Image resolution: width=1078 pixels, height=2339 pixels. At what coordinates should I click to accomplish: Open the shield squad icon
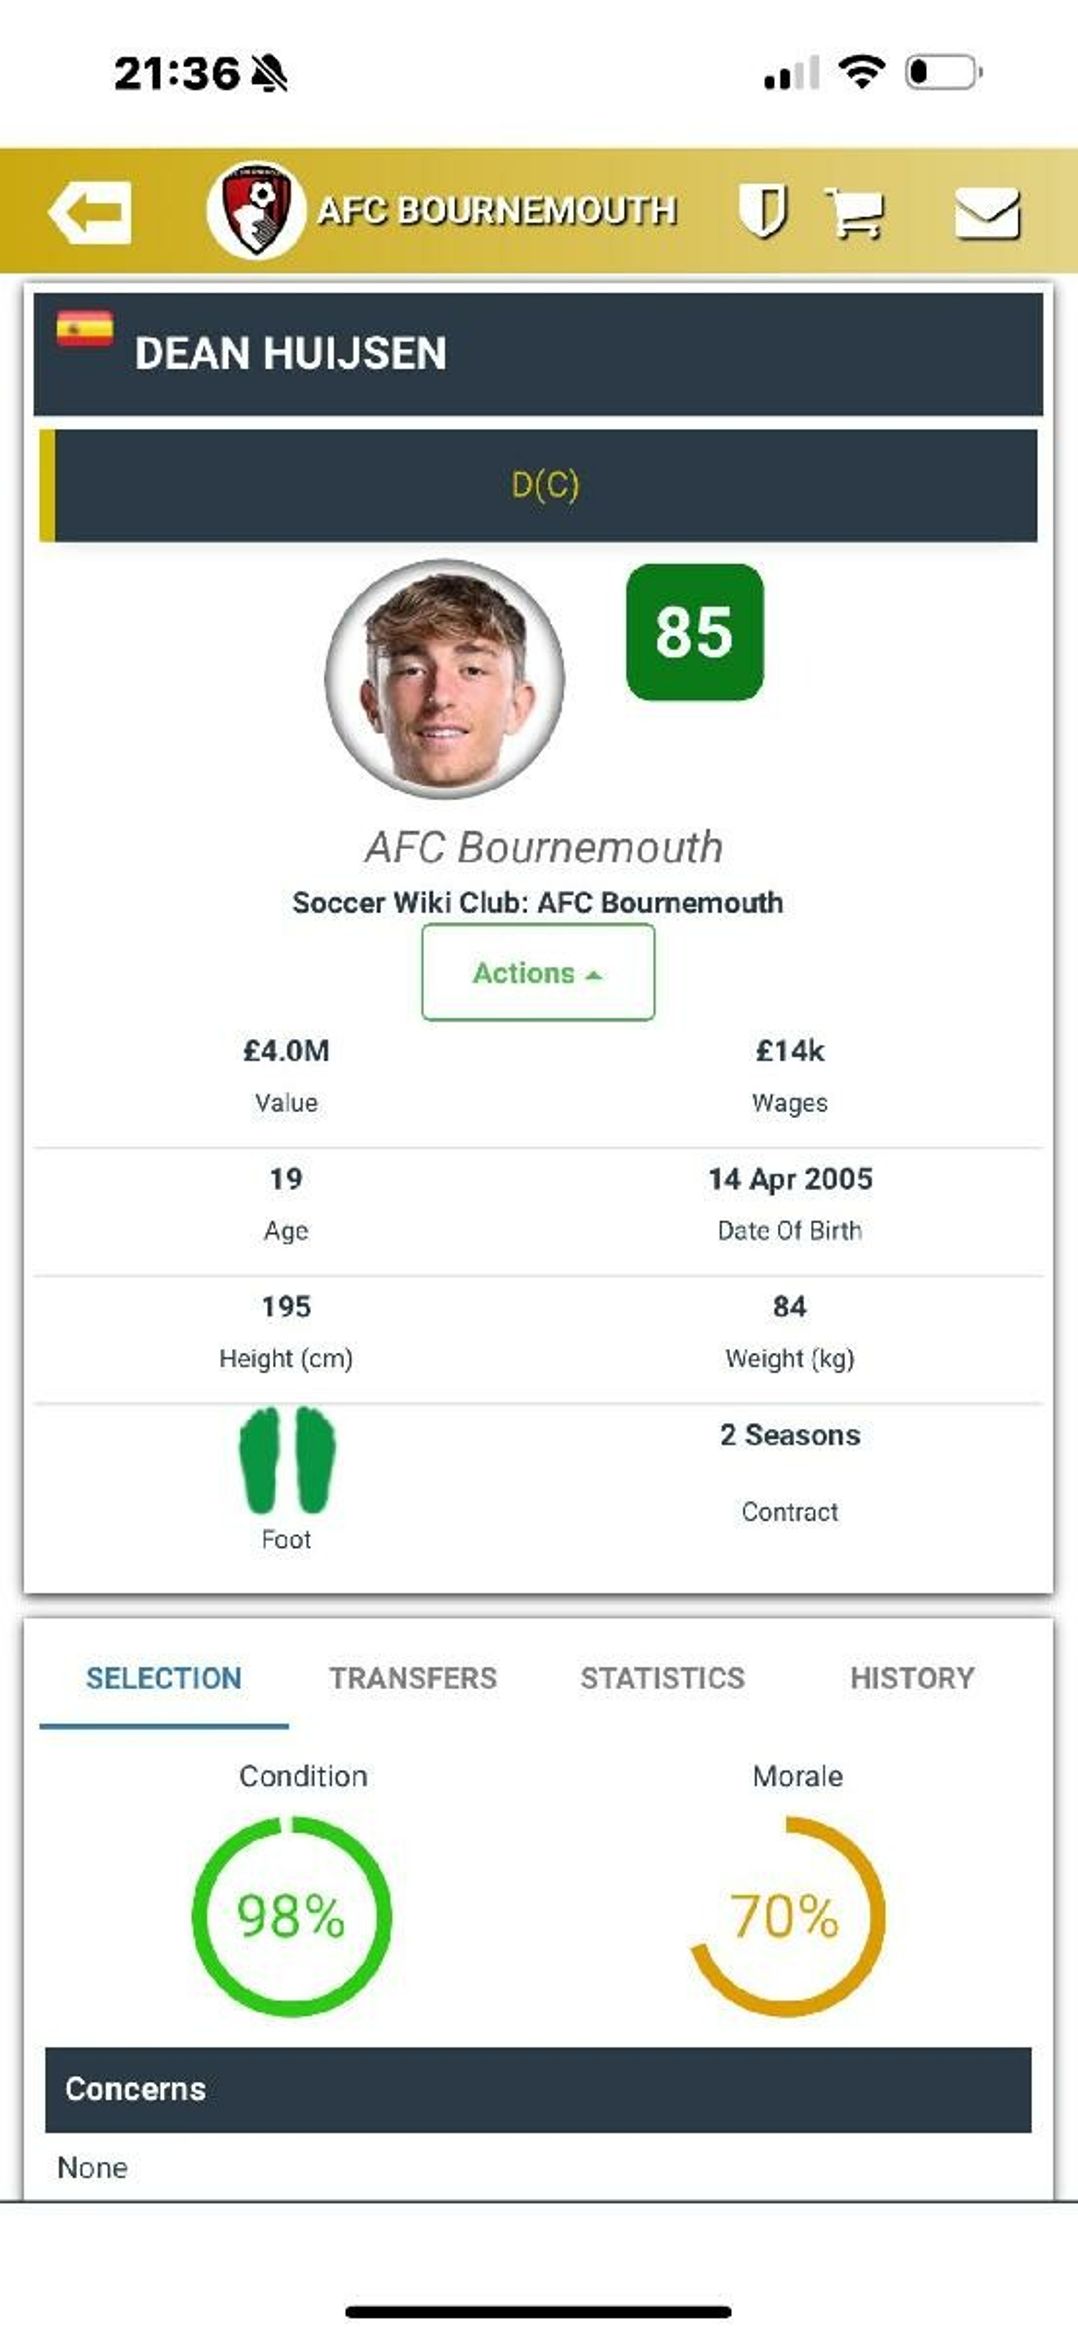(x=763, y=211)
